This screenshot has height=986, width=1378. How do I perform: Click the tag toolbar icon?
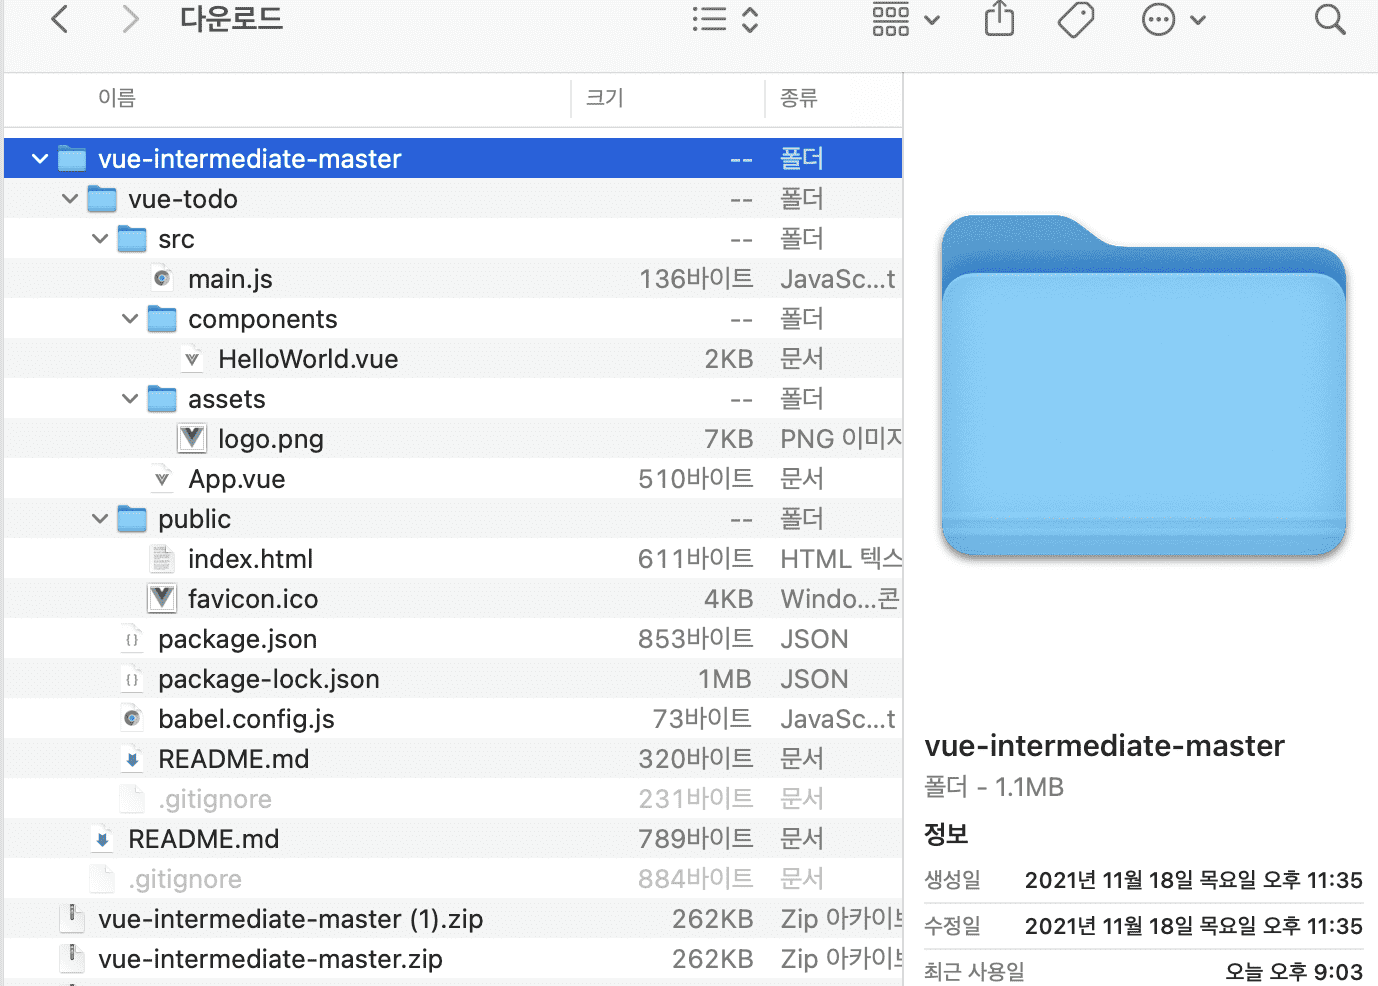point(1076,19)
